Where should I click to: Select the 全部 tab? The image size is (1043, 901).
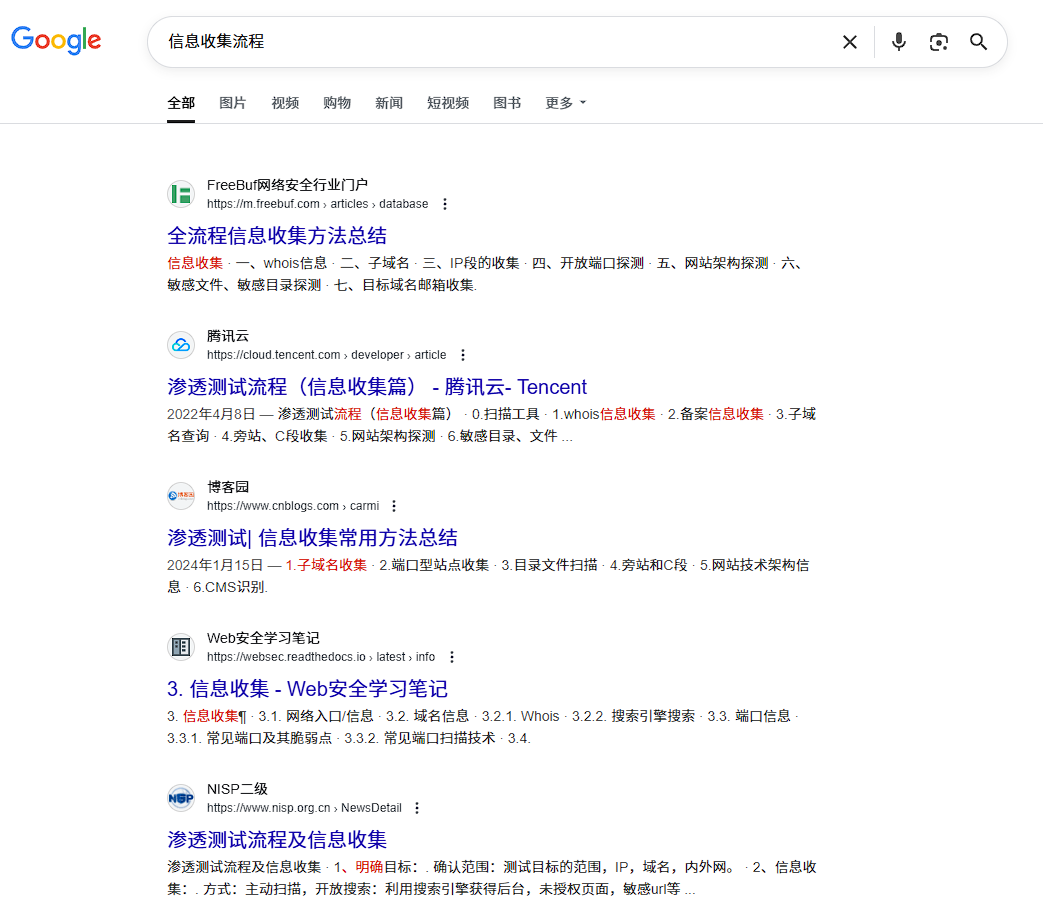point(181,103)
